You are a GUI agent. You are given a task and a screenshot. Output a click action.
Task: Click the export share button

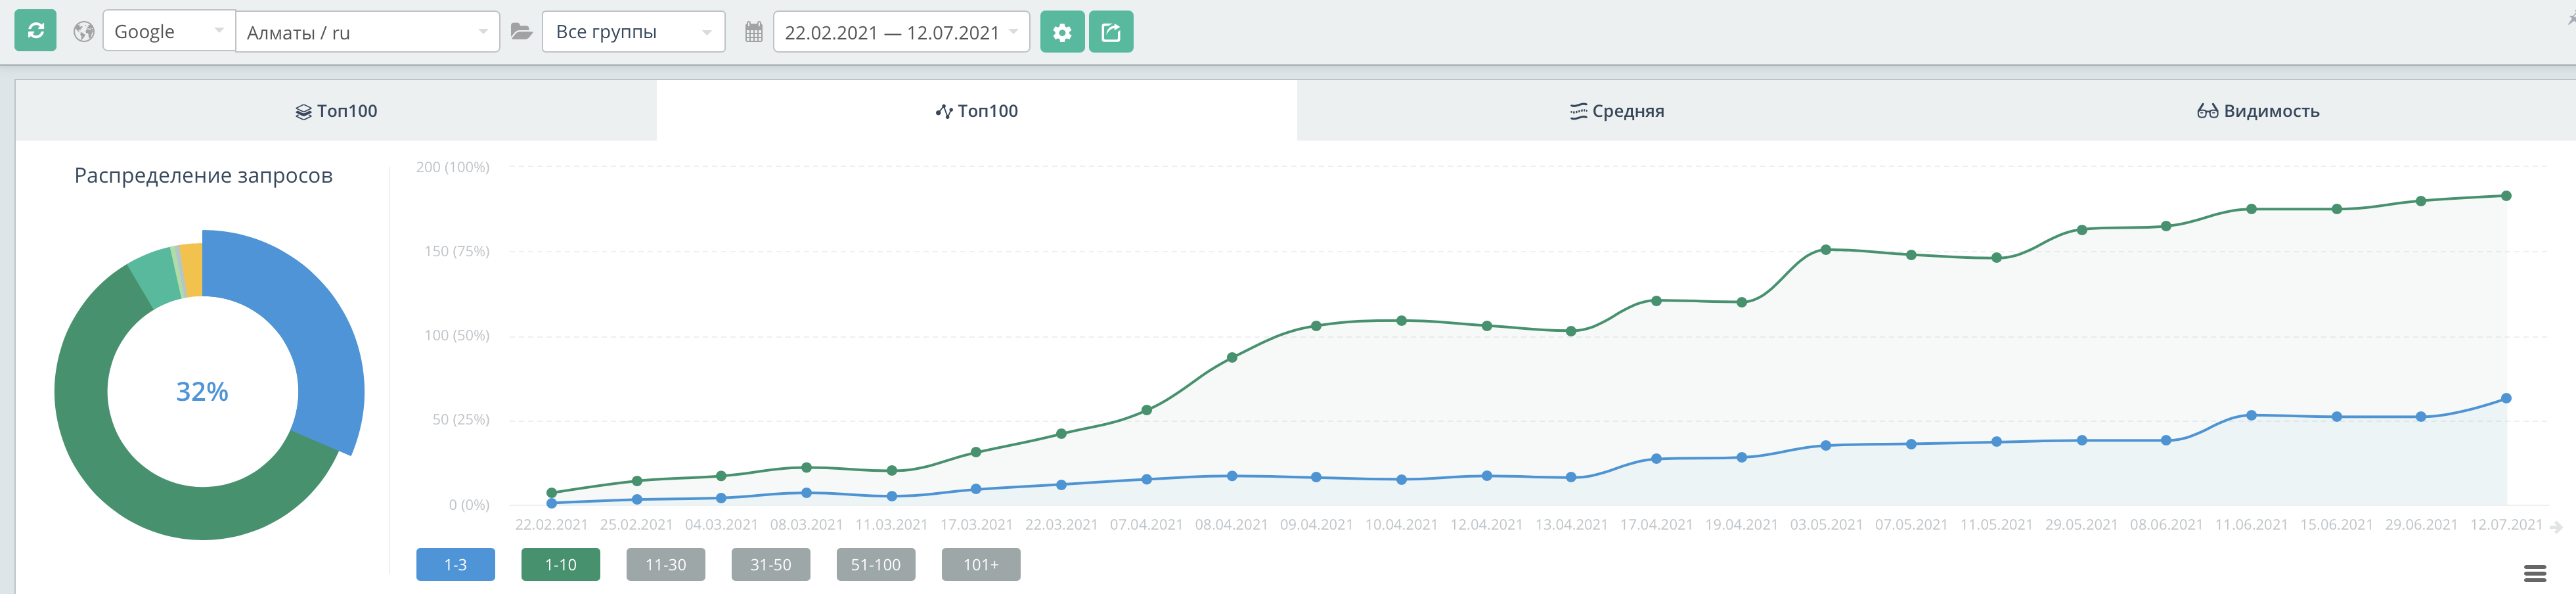pyautogui.click(x=1110, y=32)
